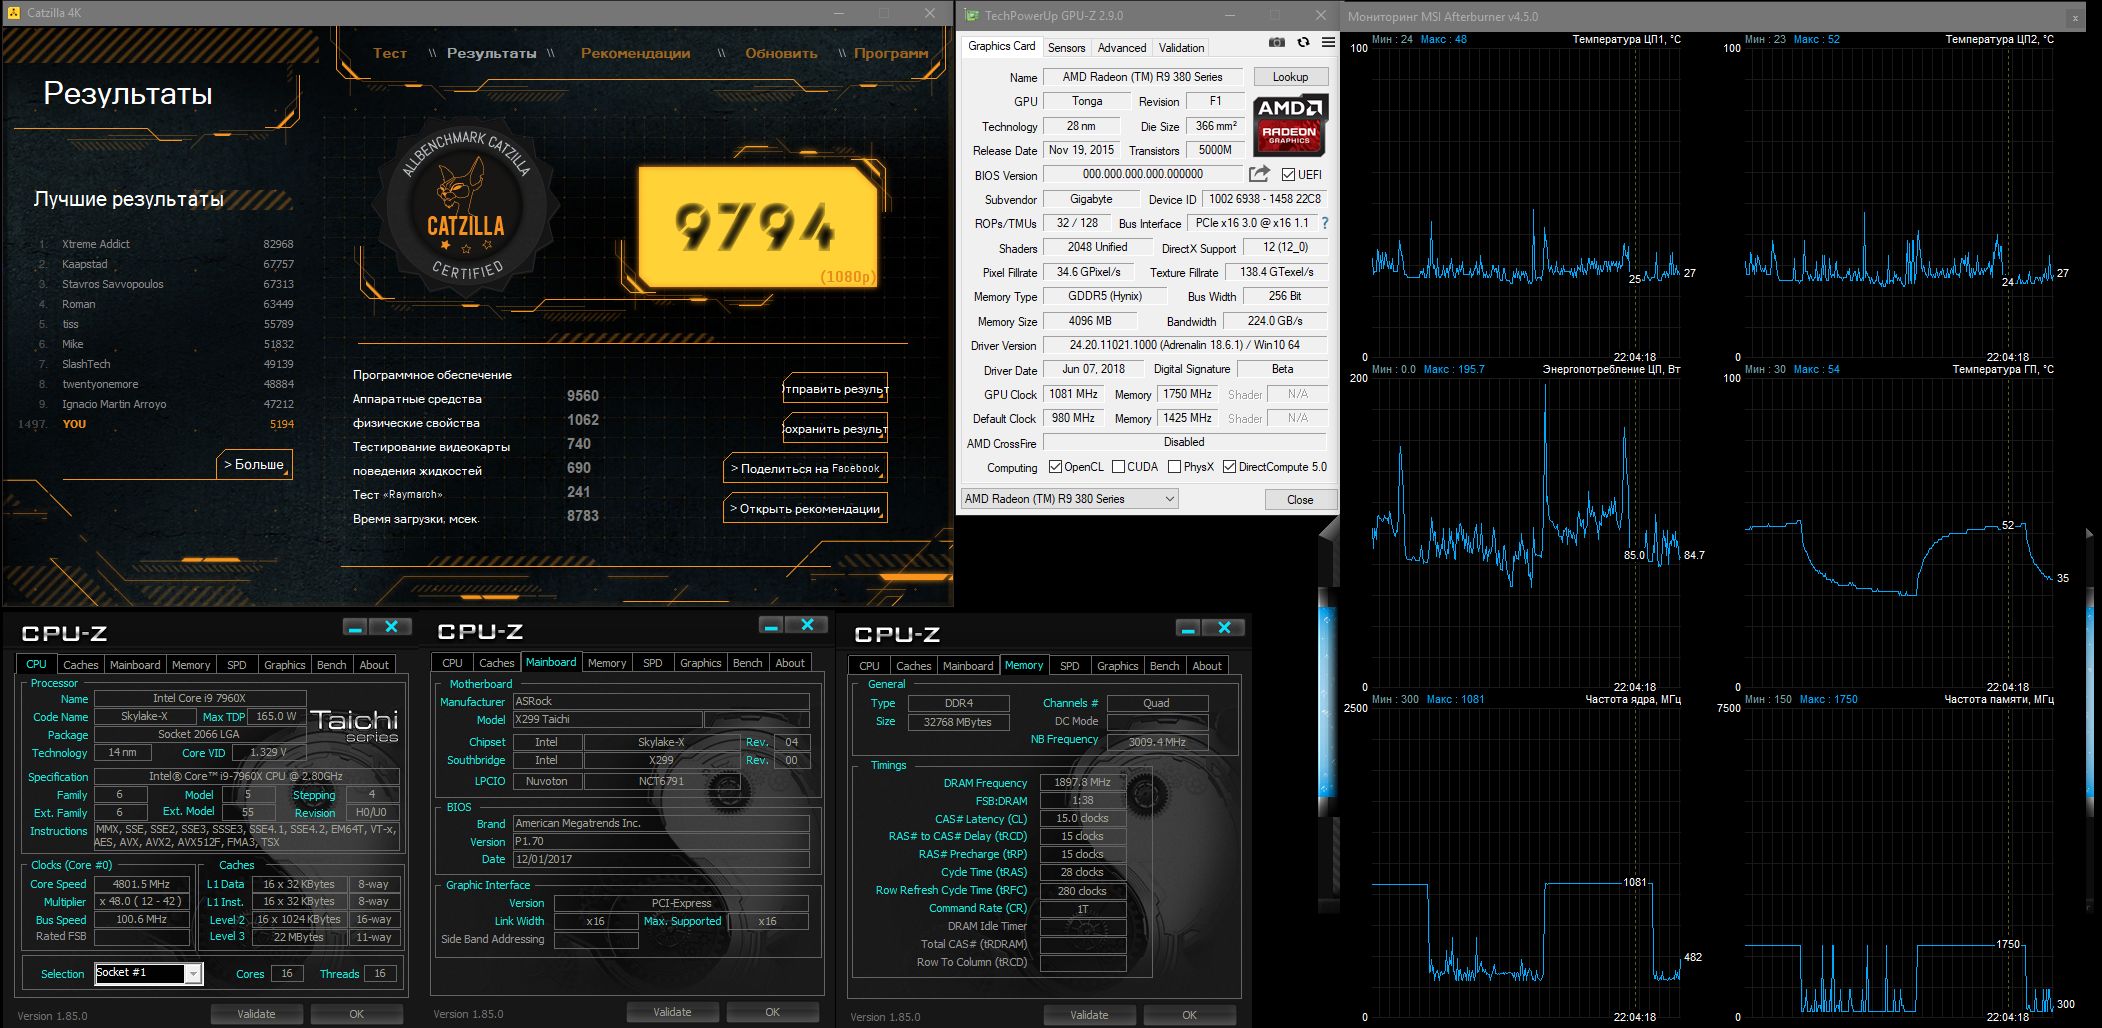Image resolution: width=2102 pixels, height=1028 pixels.
Task: Toggle the DirectCompute 5.0 checkbox
Action: coord(1229,467)
